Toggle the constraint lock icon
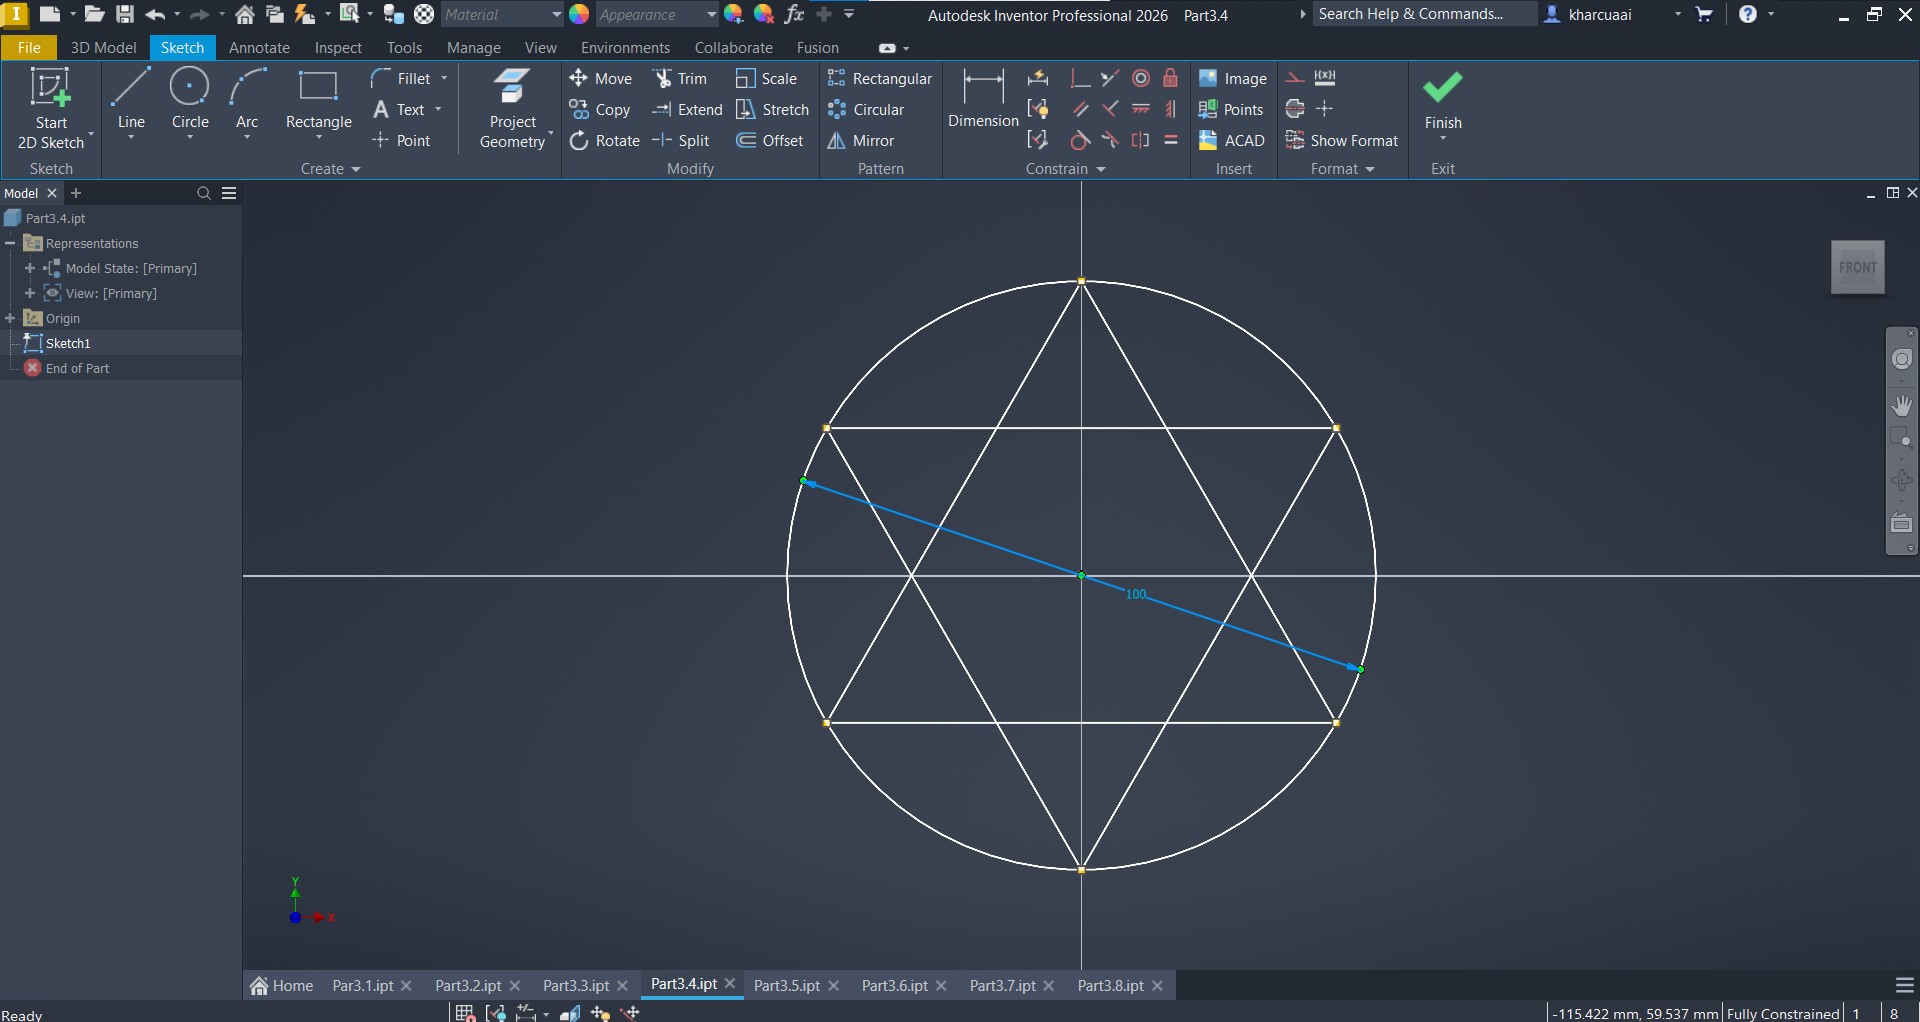 [1170, 79]
